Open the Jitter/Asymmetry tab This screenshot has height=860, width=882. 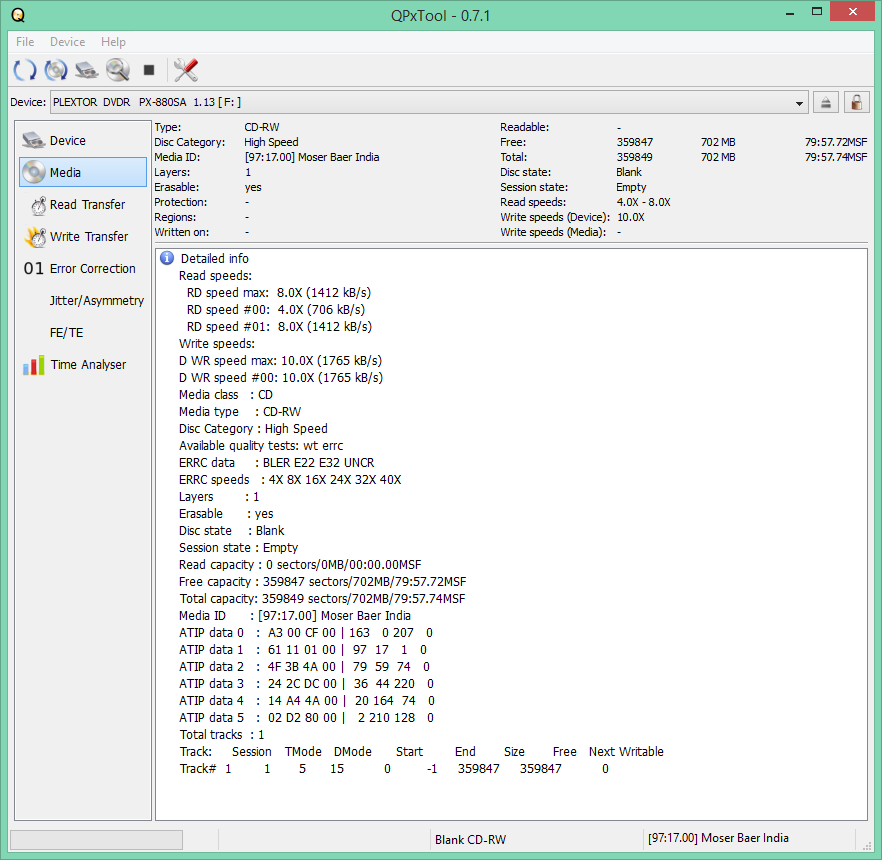pyautogui.click(x=83, y=301)
